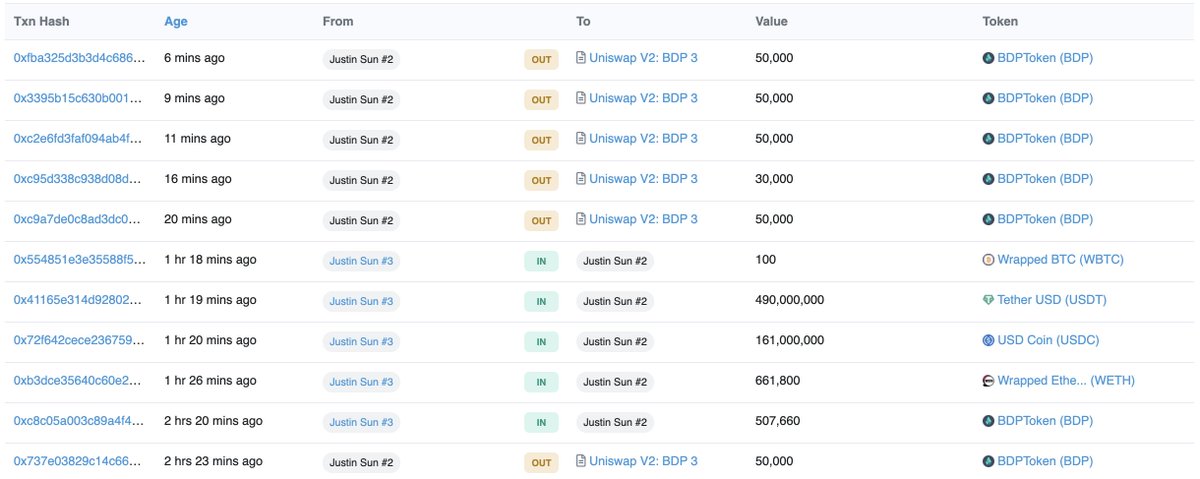
Task: Open transaction hash 0x3395b15c630b001
Action: pyautogui.click(x=77, y=99)
